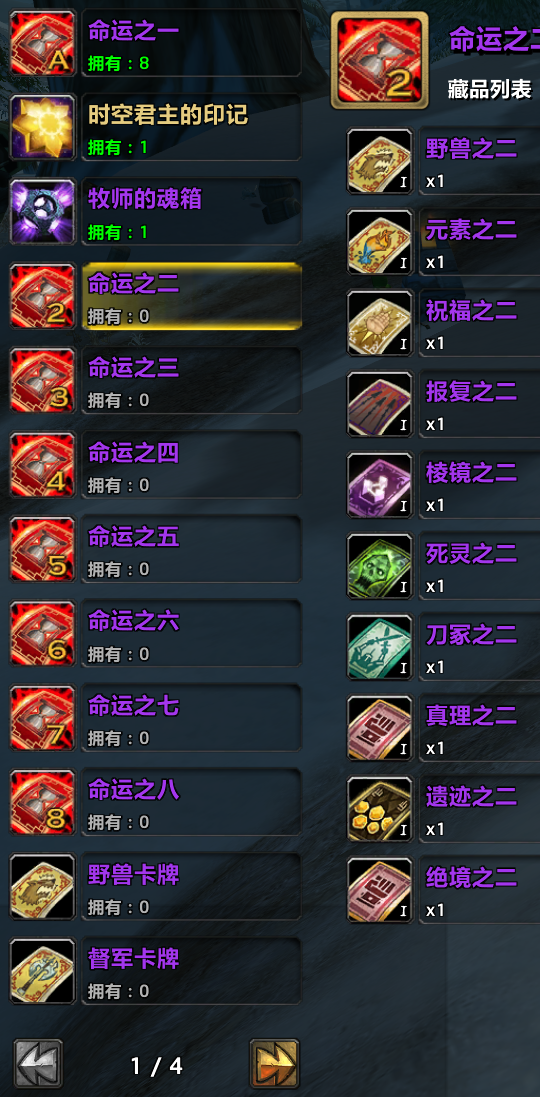
Task: Go to previous page with gray arrow
Action: (x=38, y=1064)
